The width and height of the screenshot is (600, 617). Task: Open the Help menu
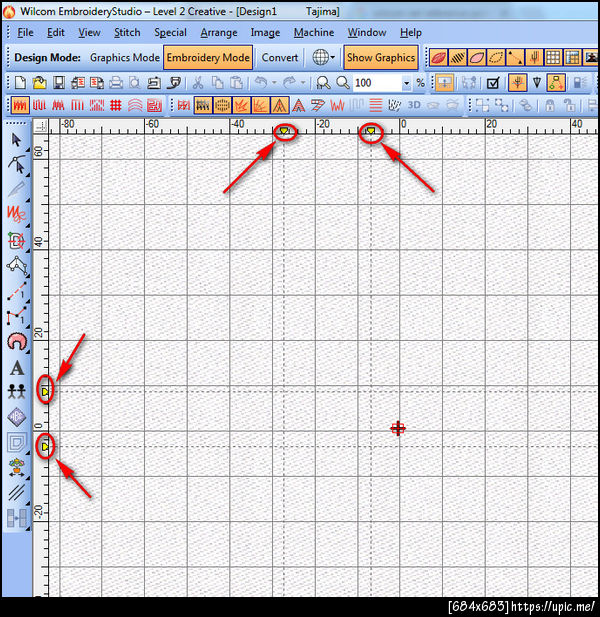(411, 33)
